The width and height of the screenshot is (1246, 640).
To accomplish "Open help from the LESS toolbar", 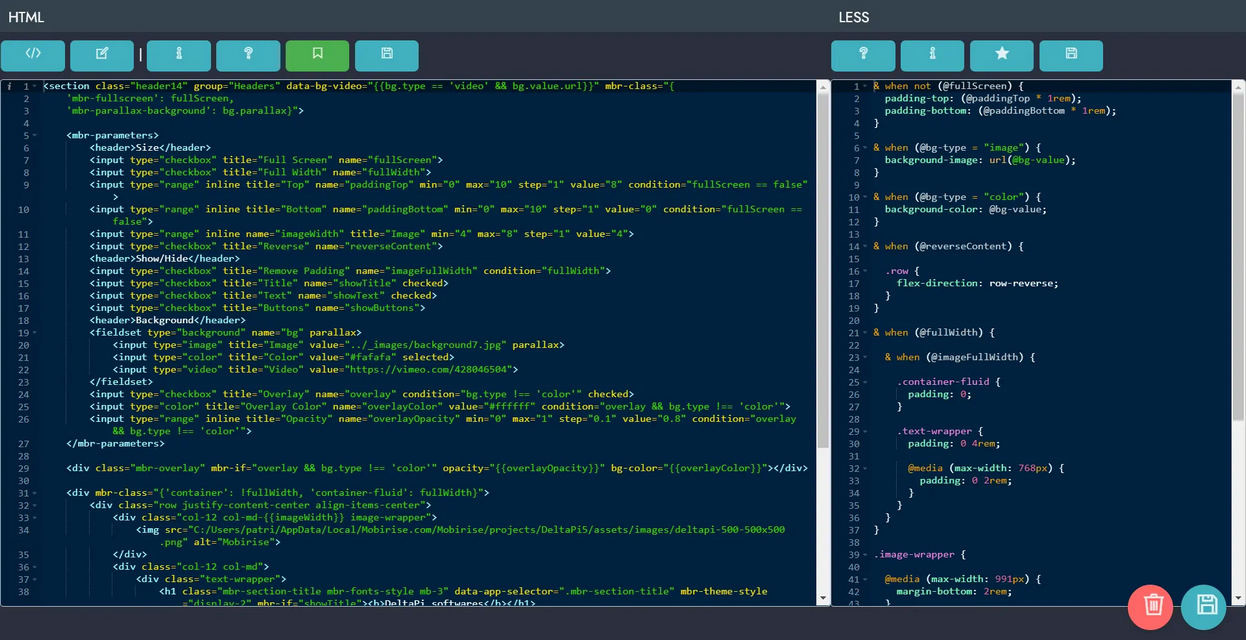I will (x=863, y=55).
